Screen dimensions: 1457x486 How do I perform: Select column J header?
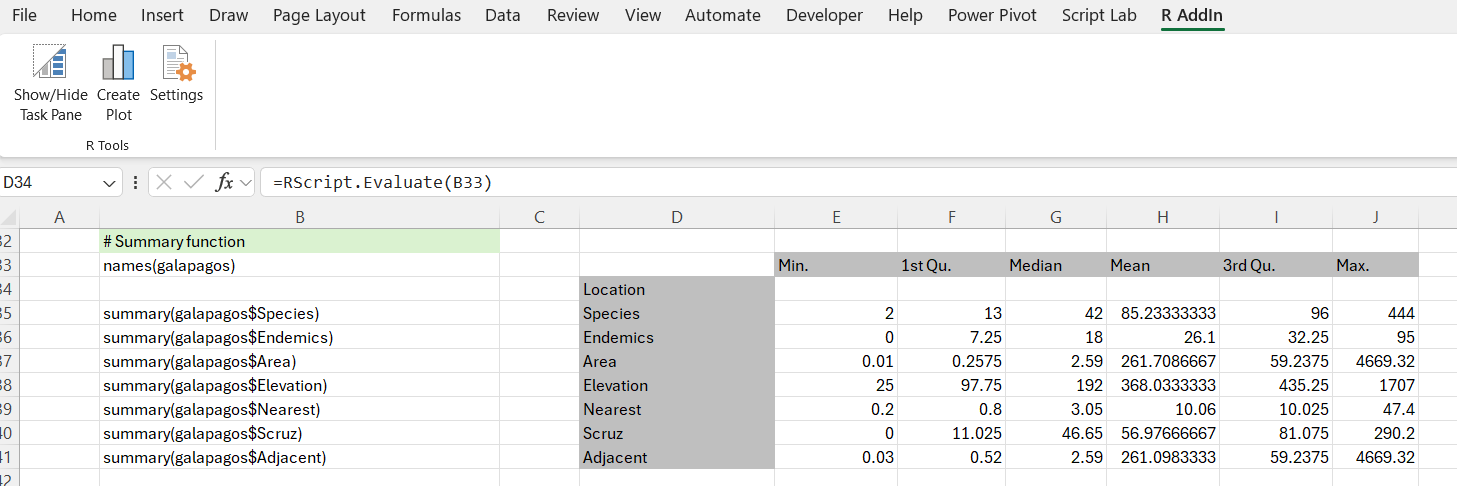(x=1376, y=217)
